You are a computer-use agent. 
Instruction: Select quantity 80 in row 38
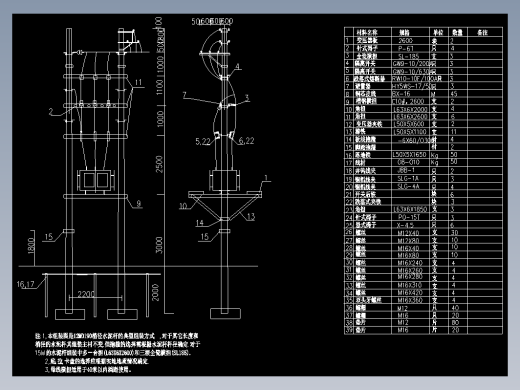point(455,323)
